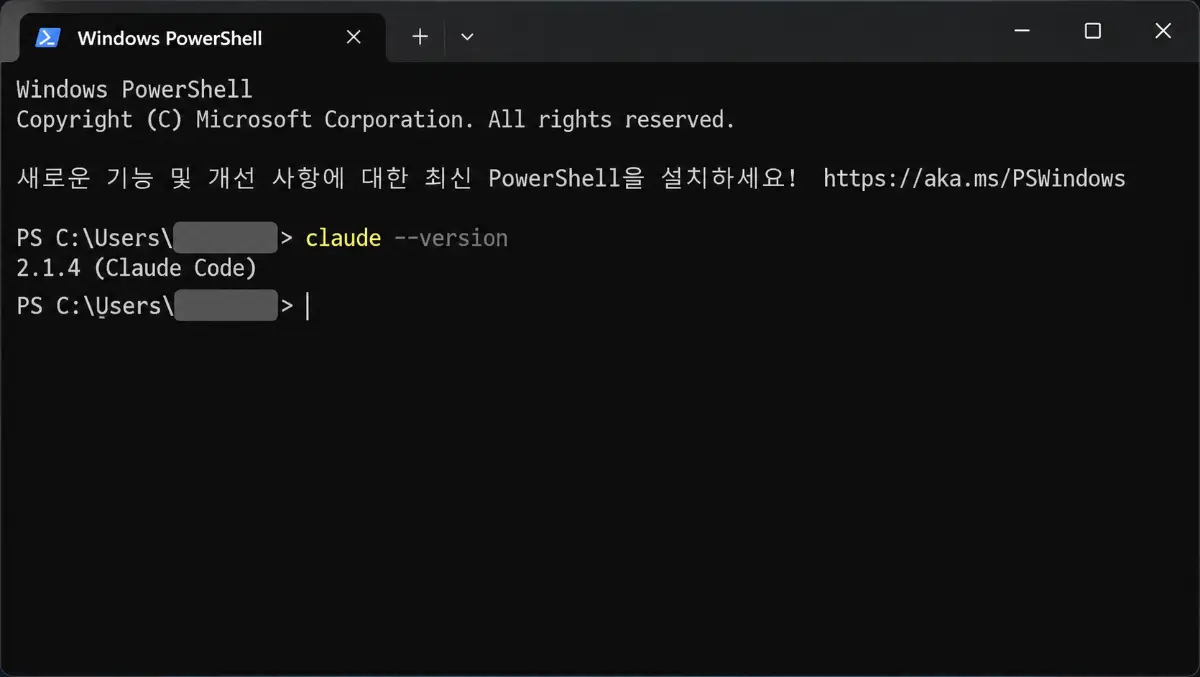The image size is (1200, 677).
Task: Click the '--version' argument text
Action: tap(451, 238)
